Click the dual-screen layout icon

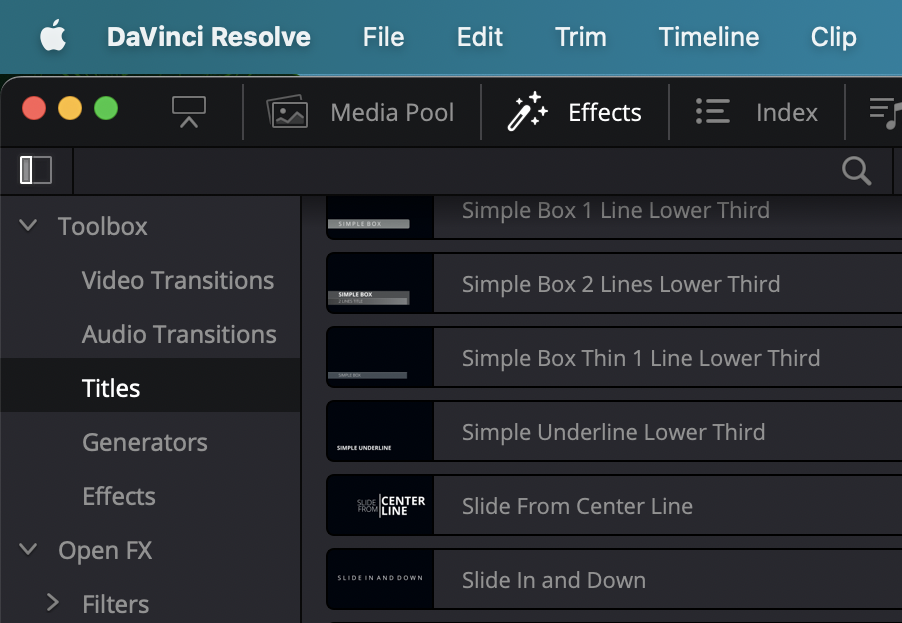[189, 112]
